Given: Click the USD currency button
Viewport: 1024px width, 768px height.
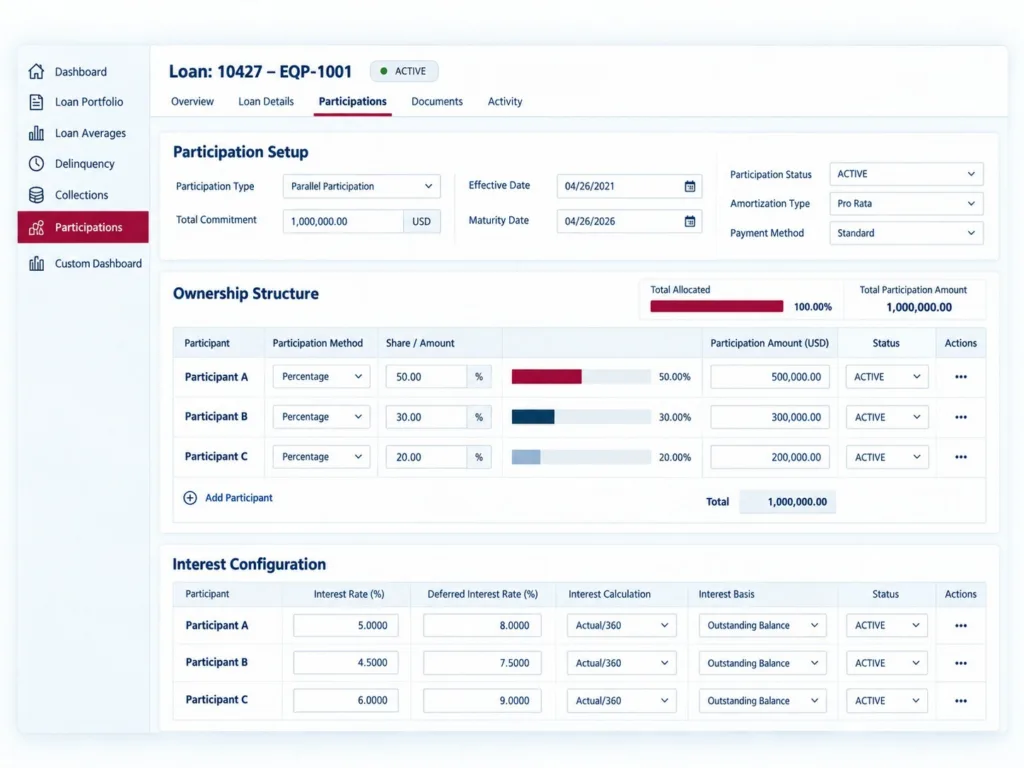Looking at the screenshot, I should tap(422, 221).
